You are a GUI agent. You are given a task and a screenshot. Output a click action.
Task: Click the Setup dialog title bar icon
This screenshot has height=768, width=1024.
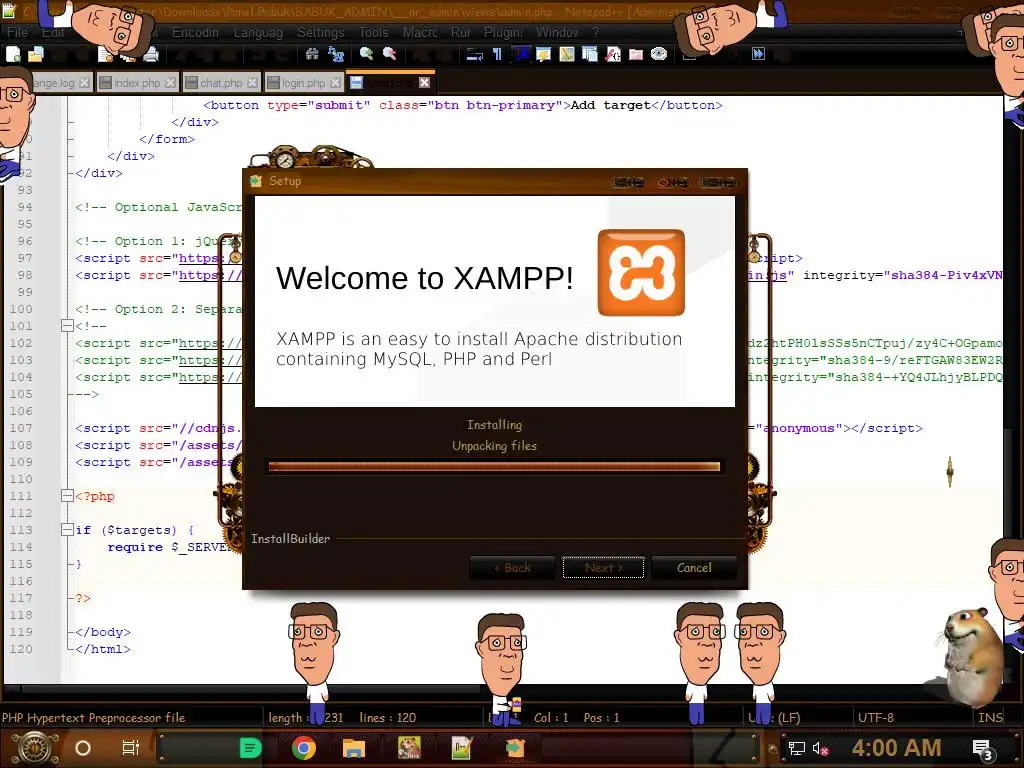(256, 181)
